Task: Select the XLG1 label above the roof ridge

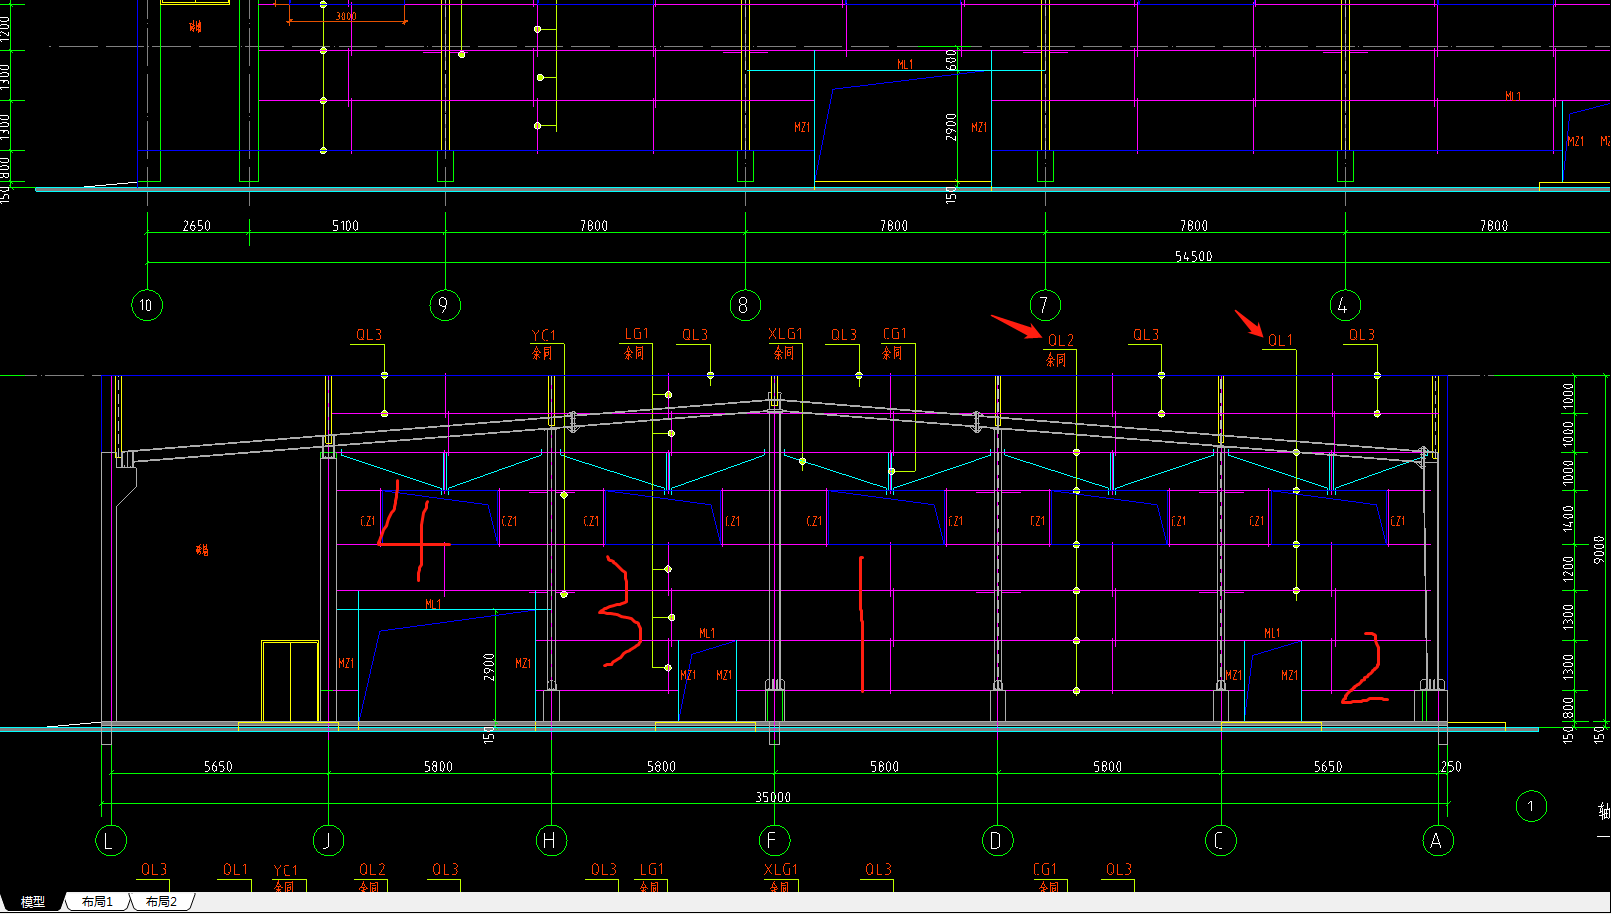Action: coord(785,334)
